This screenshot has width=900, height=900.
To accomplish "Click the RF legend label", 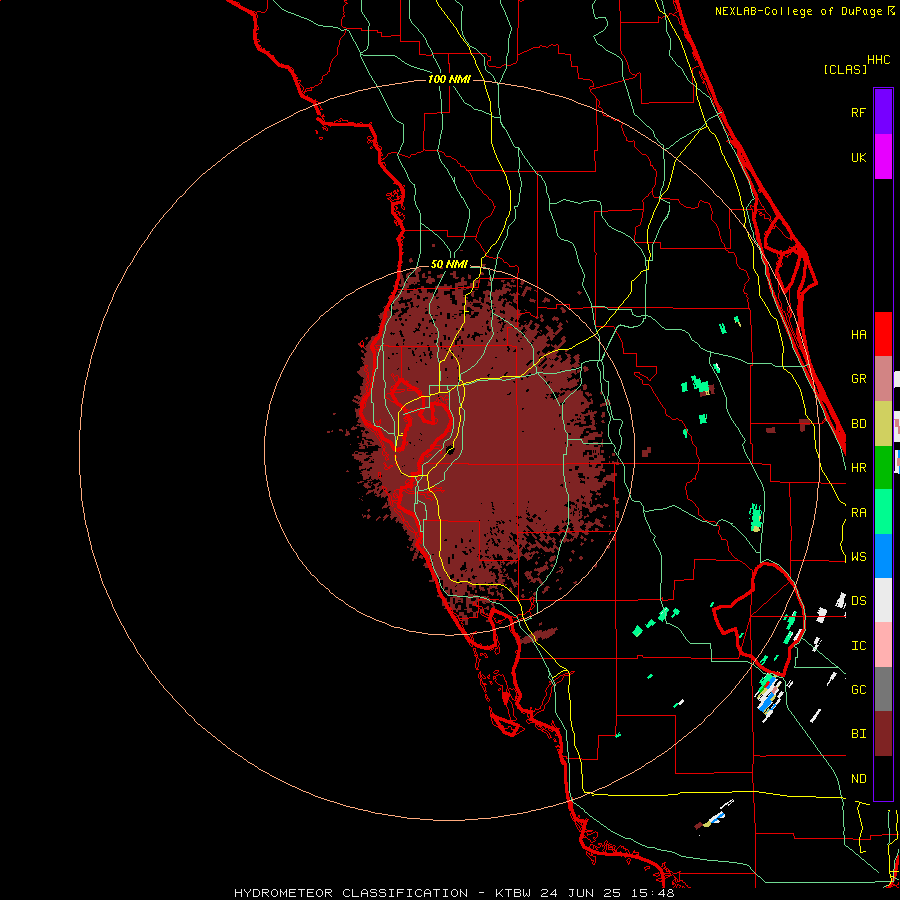I will coord(858,112).
